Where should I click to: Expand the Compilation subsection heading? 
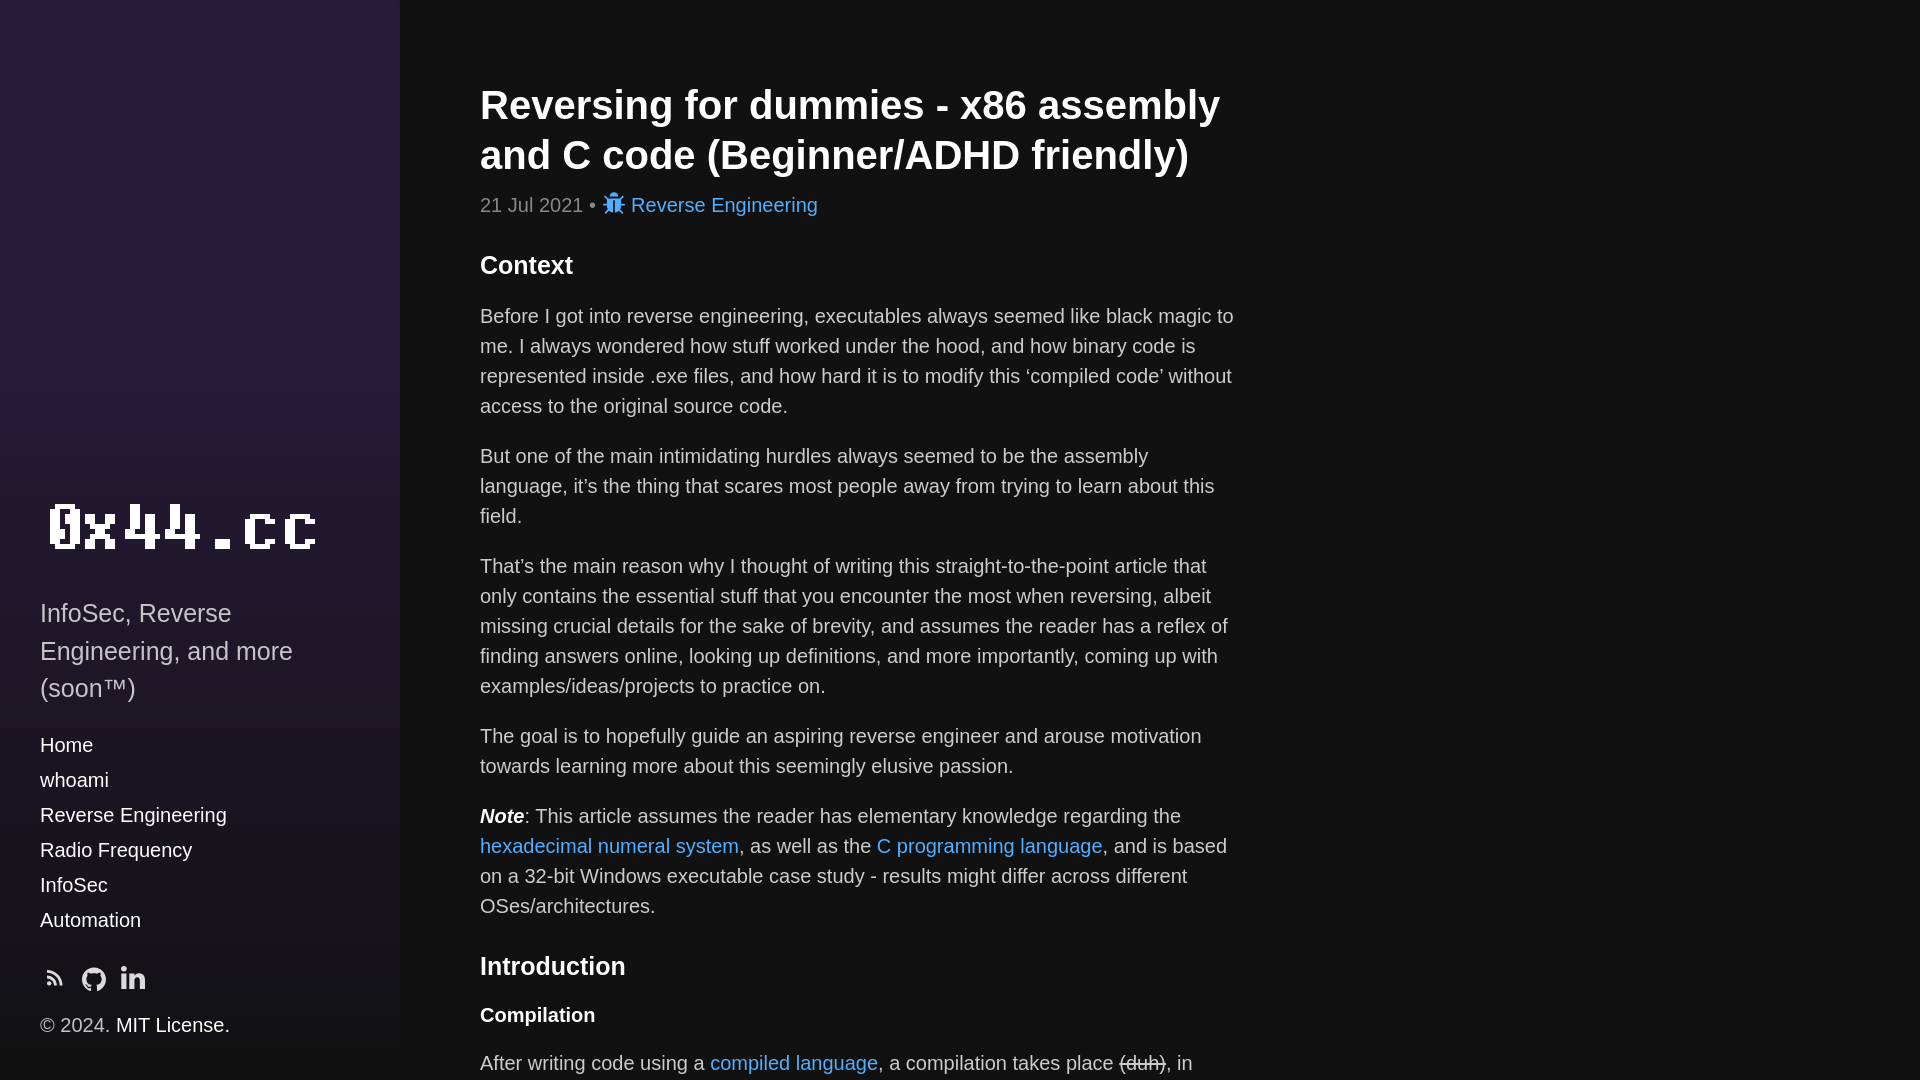(537, 1014)
